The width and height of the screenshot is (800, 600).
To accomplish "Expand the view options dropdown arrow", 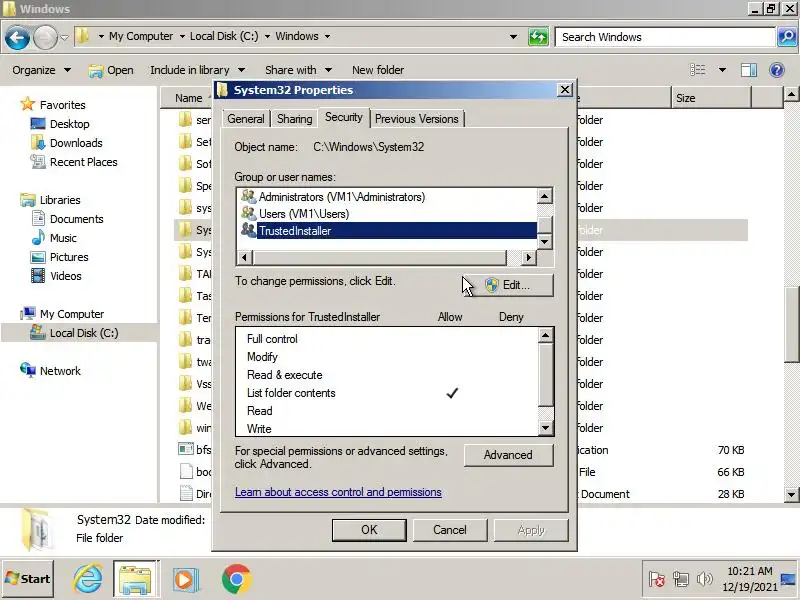I will pos(722,70).
